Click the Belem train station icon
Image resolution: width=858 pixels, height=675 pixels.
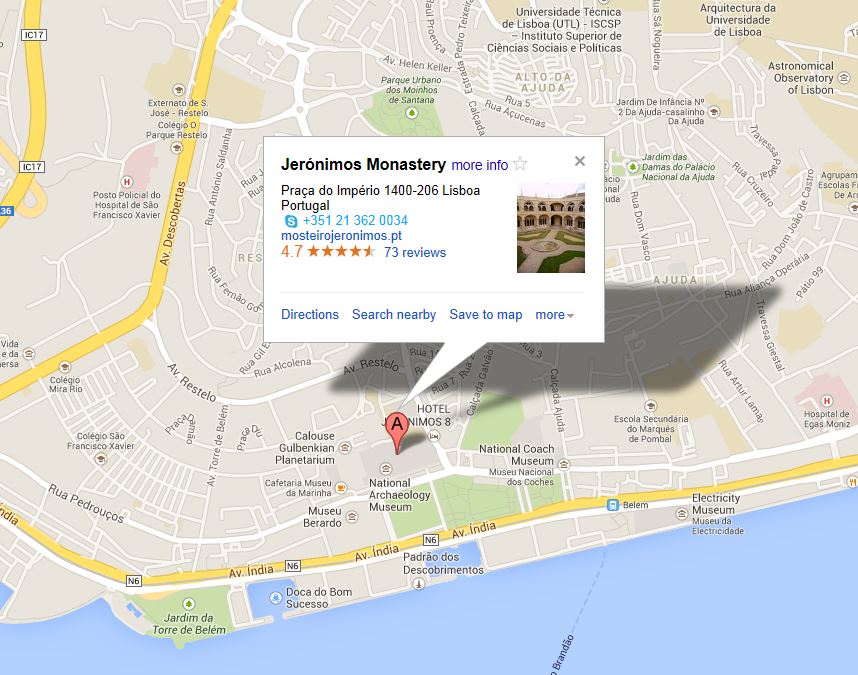click(613, 505)
